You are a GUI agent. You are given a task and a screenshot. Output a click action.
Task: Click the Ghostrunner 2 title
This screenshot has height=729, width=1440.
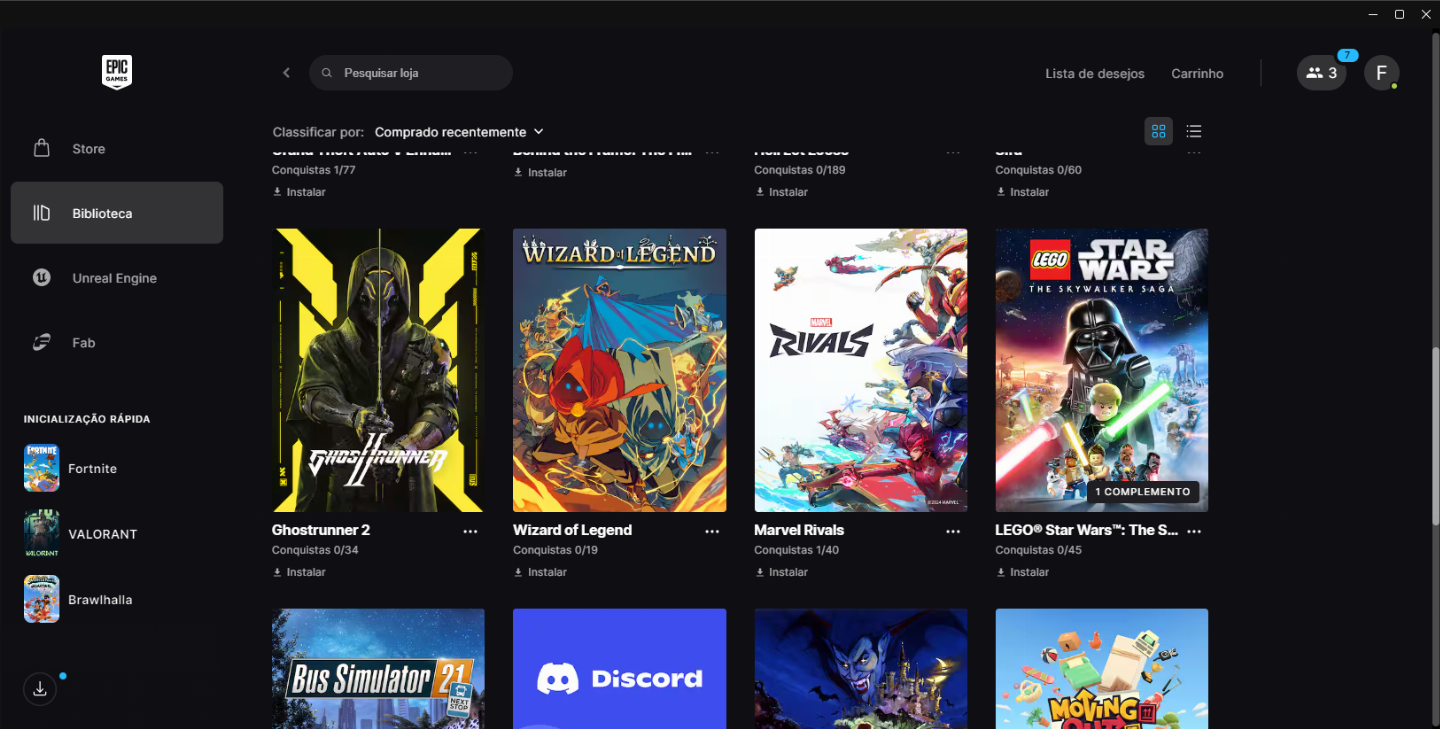[321, 530]
